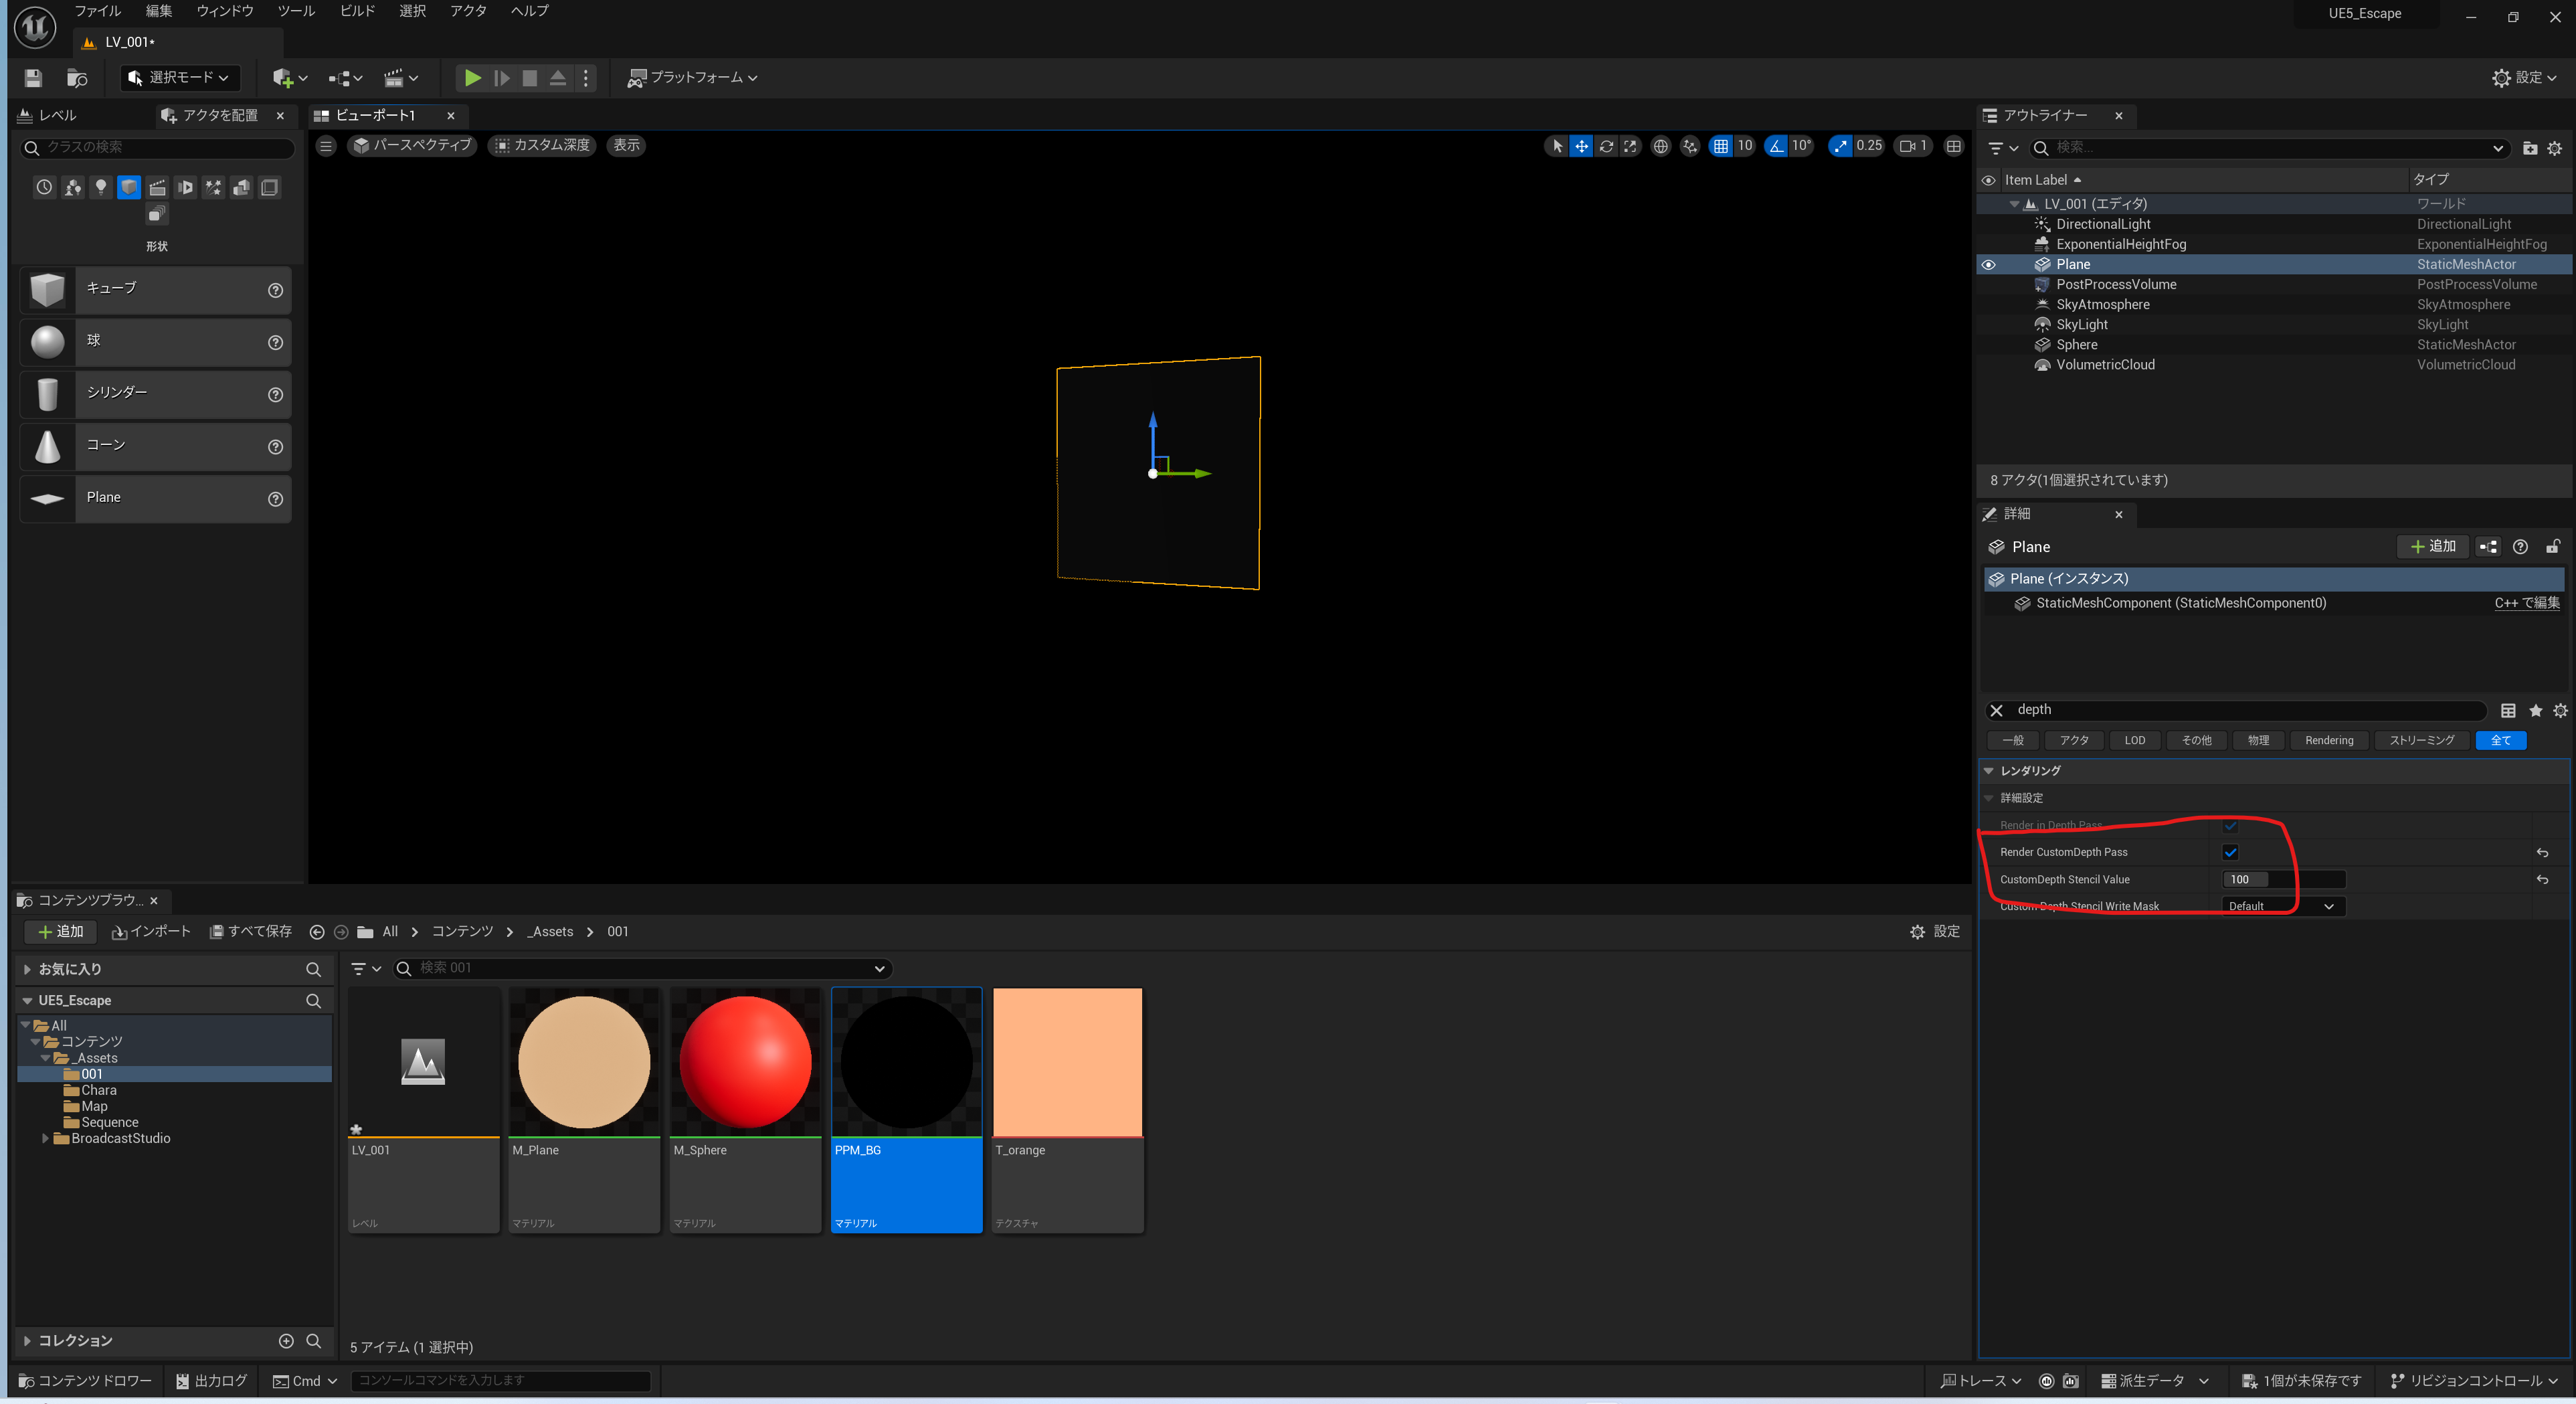2576x1404 pixels.
Task: Open the Outliner settings gear
Action: coord(2554,148)
